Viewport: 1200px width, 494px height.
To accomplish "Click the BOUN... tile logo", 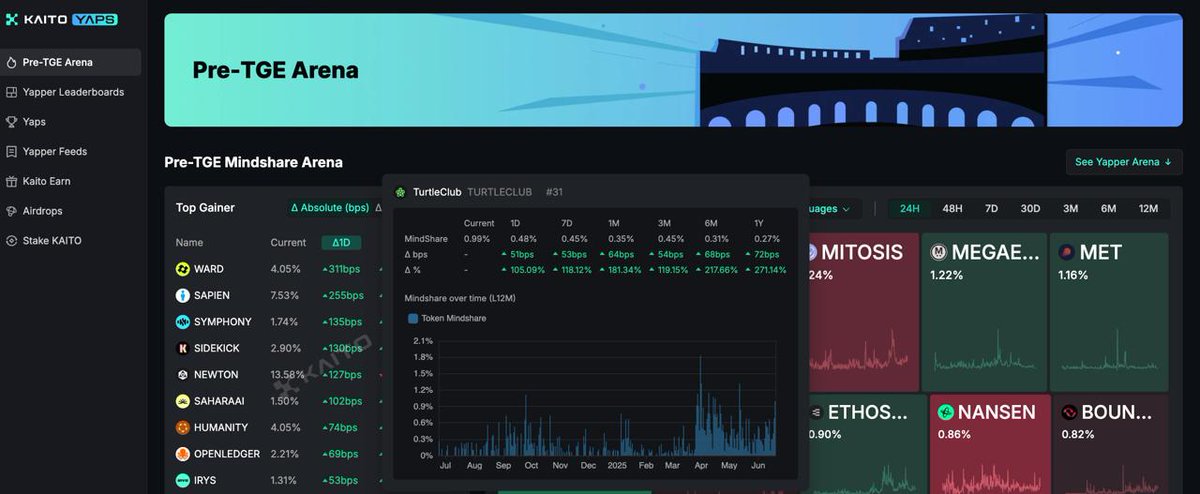I will [x=1069, y=412].
